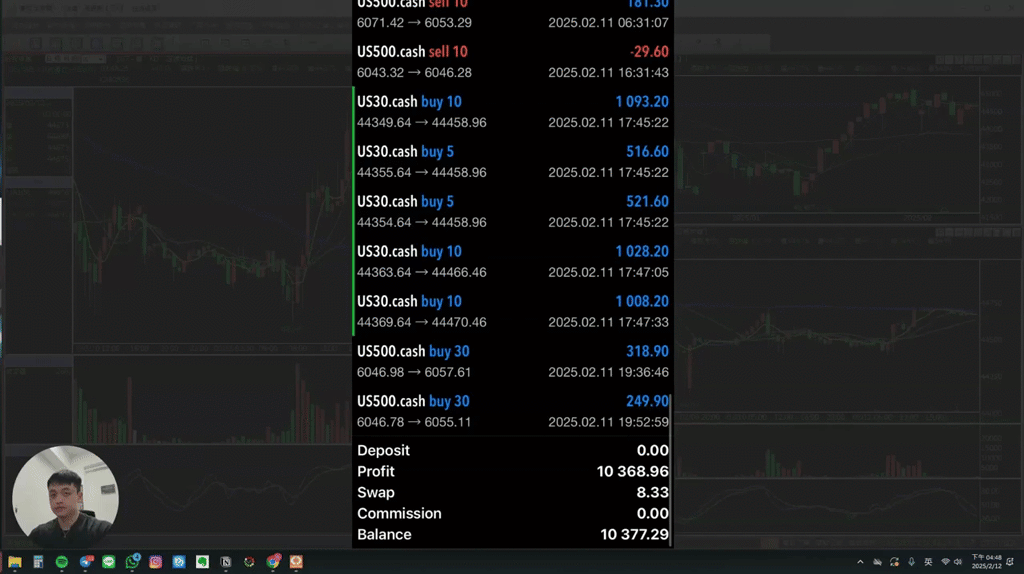
Task: Open Notion from the taskbar
Action: click(x=226, y=562)
